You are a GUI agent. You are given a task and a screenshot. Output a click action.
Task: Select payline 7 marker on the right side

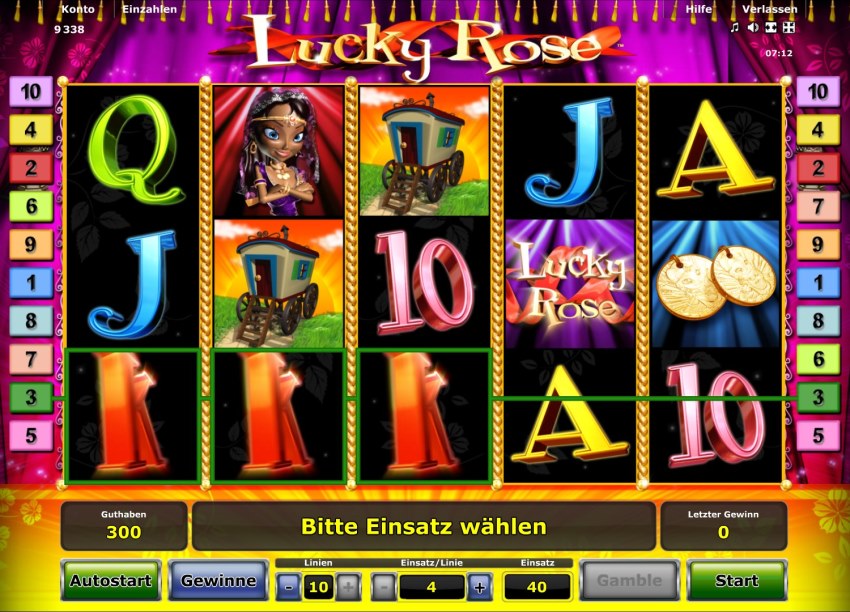817,206
